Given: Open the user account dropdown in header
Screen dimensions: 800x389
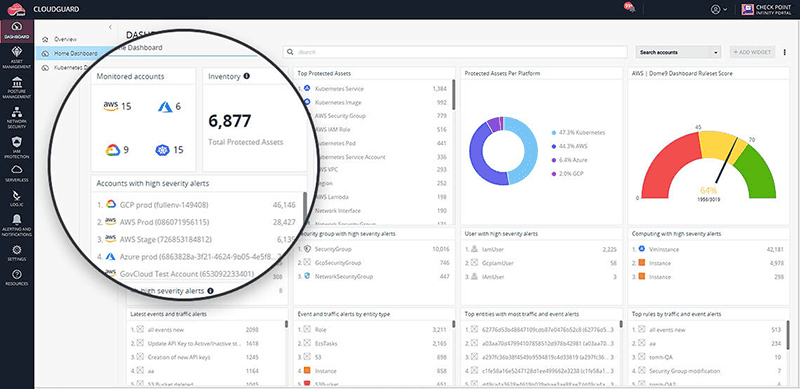Looking at the screenshot, I should click(719, 9).
